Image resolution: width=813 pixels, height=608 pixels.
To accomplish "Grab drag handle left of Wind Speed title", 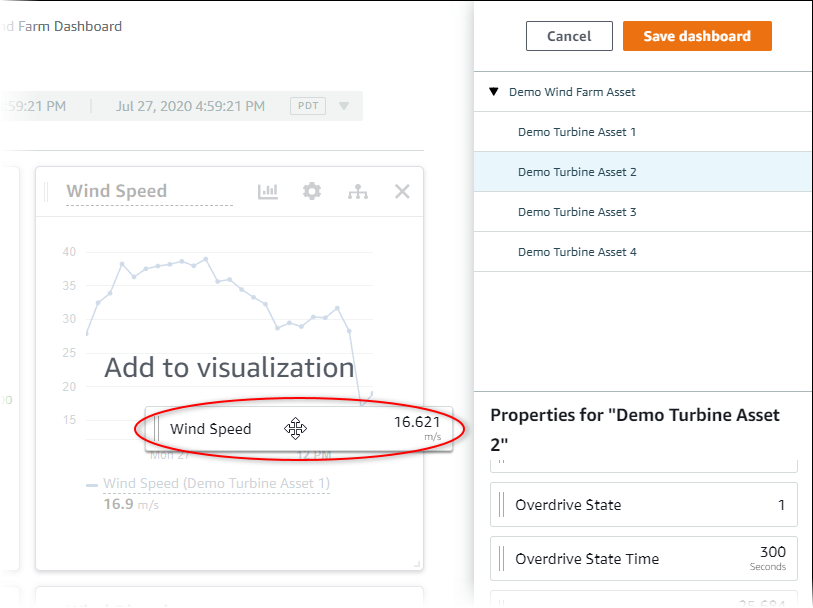I will 45,192.
